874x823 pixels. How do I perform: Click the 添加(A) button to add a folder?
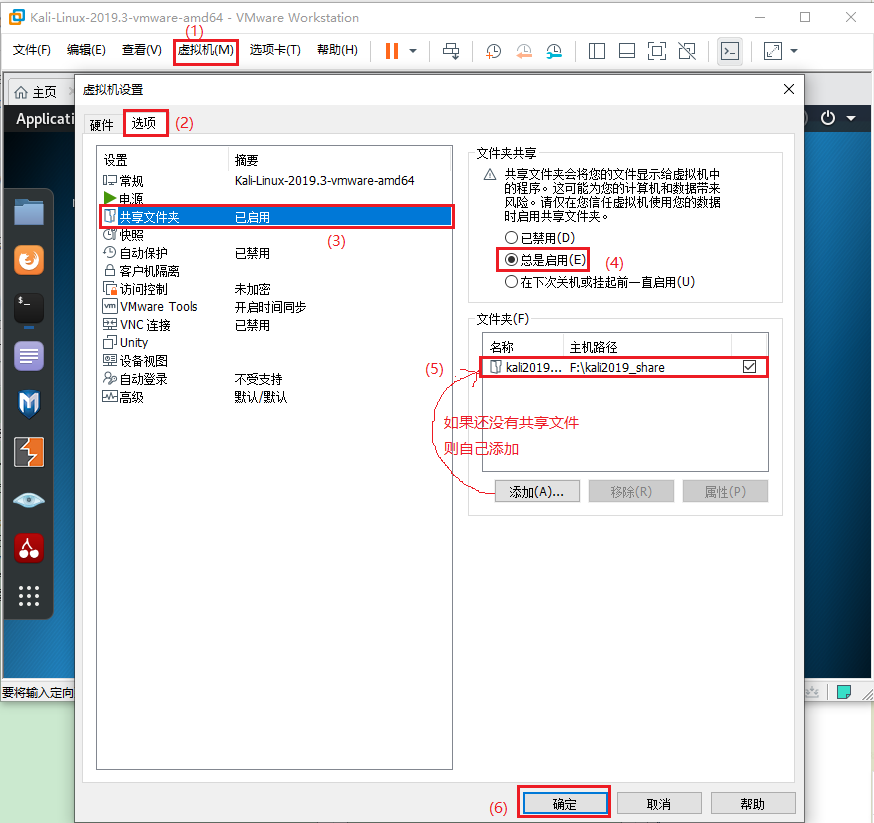click(x=536, y=490)
